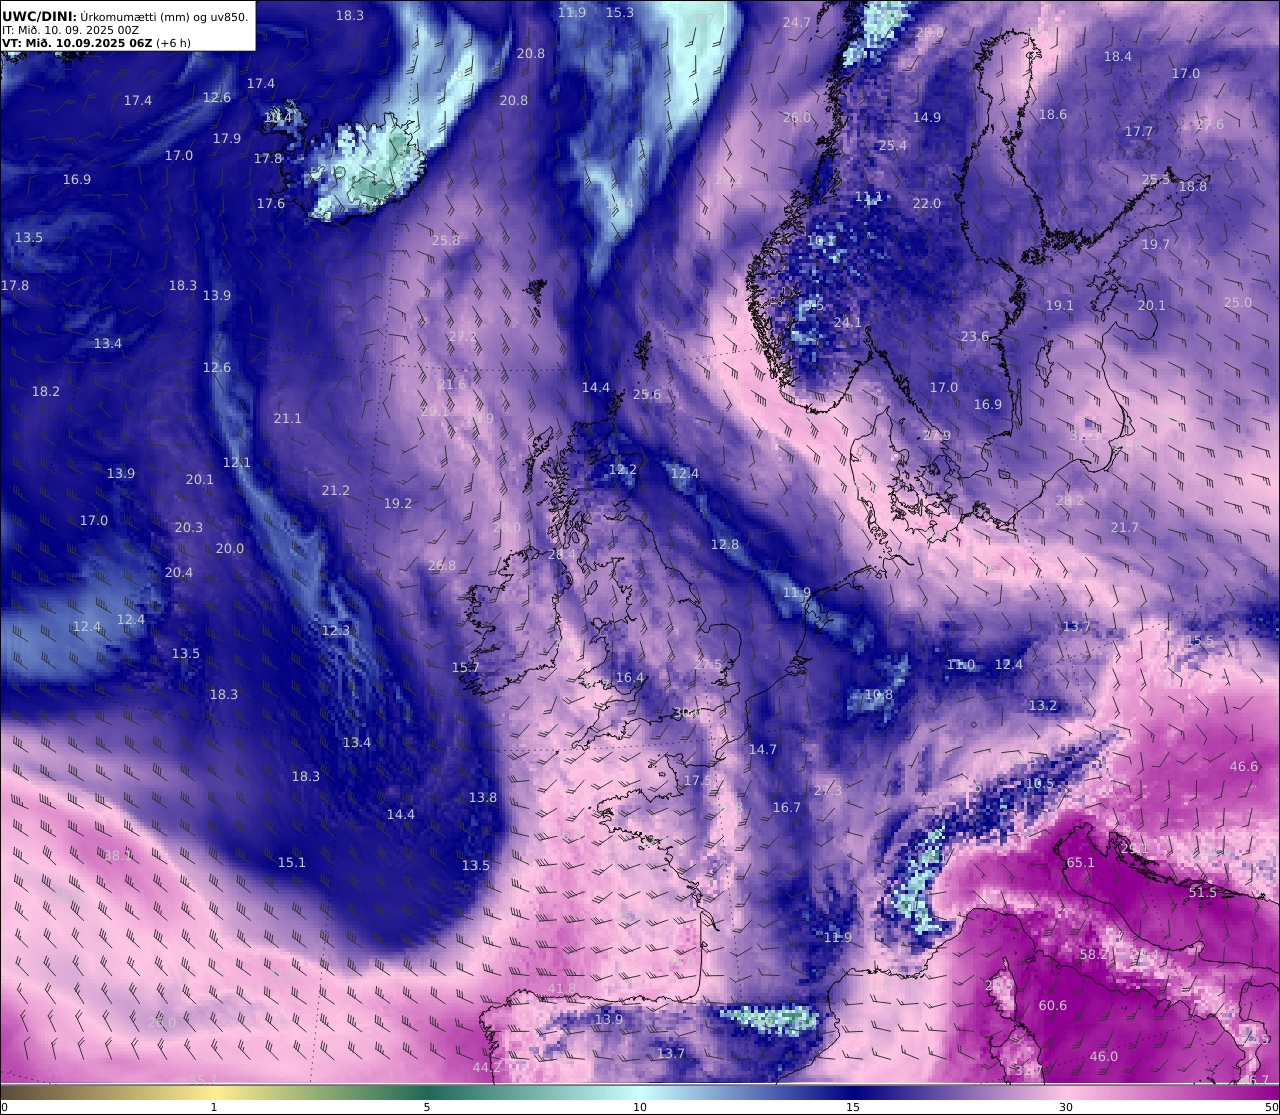Click the value label '12.1'

[x=237, y=462]
